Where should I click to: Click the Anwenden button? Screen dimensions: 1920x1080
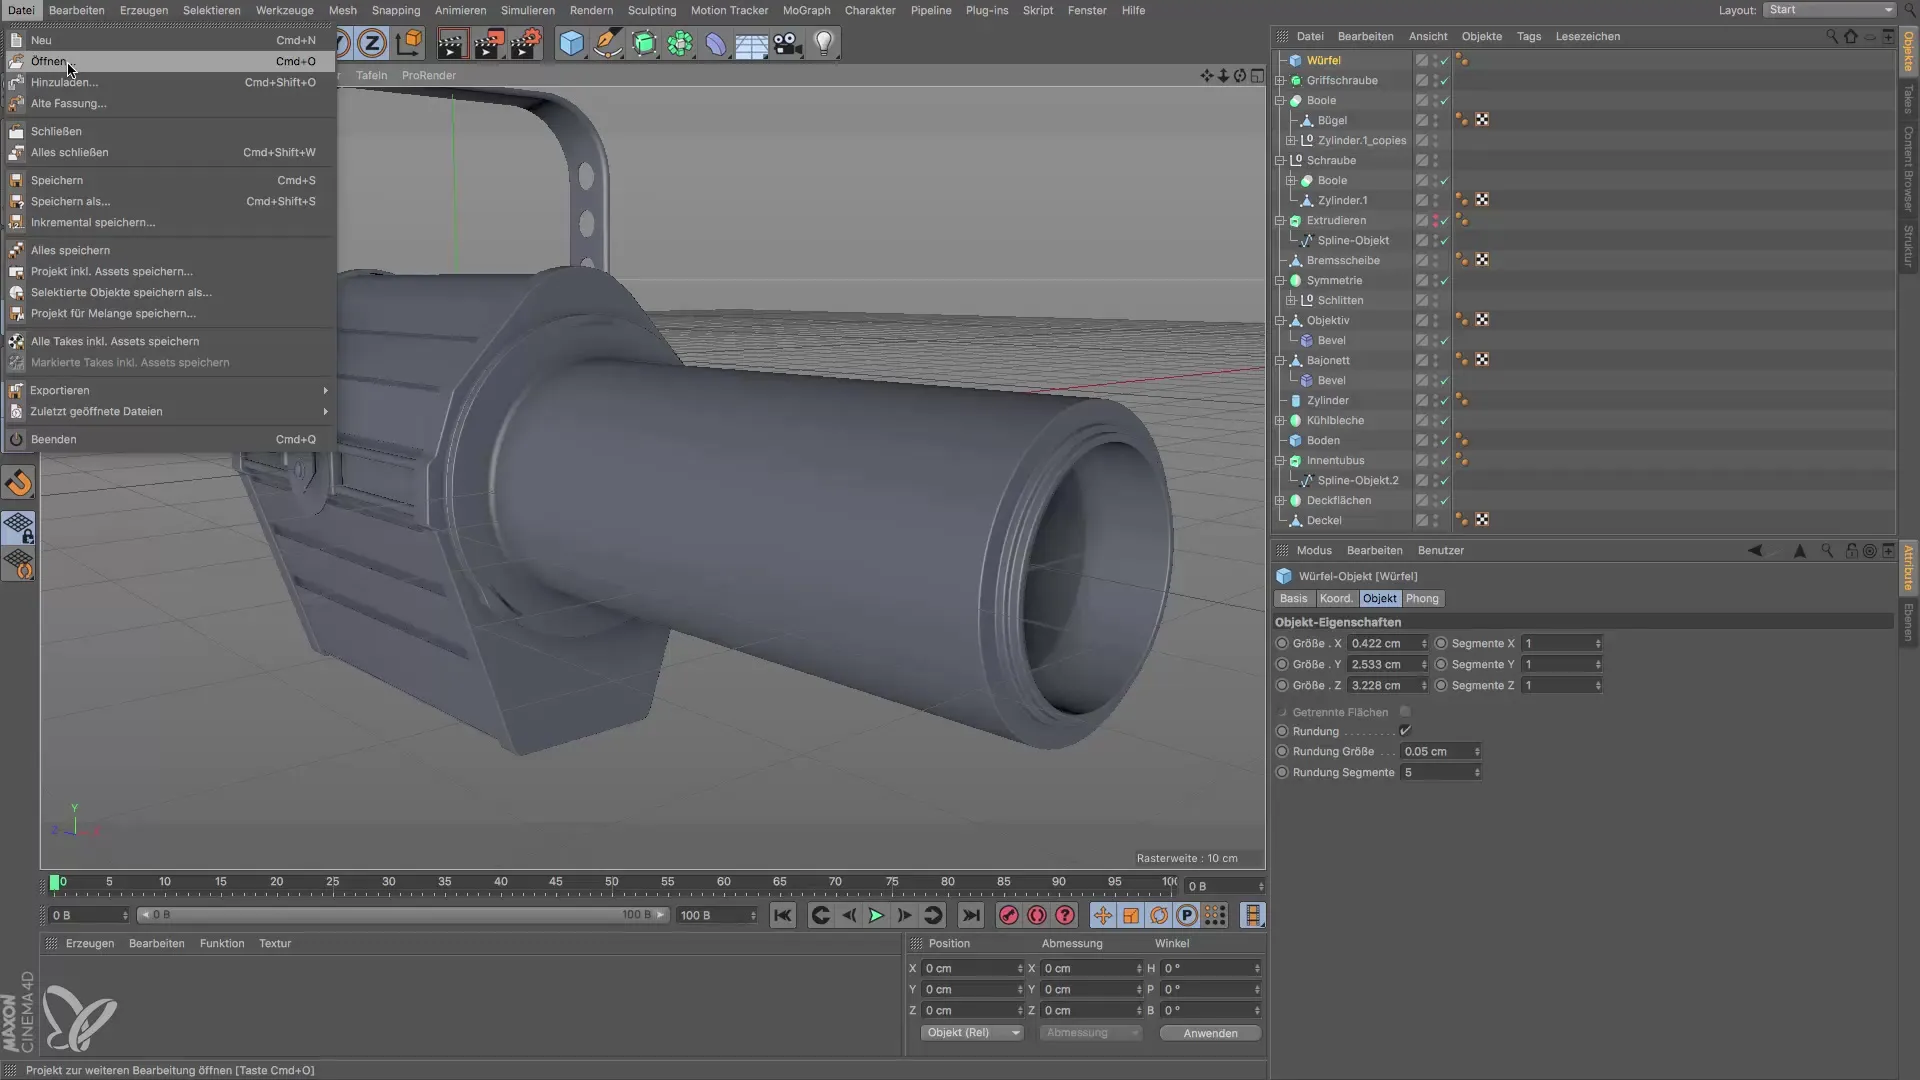tap(1210, 1033)
